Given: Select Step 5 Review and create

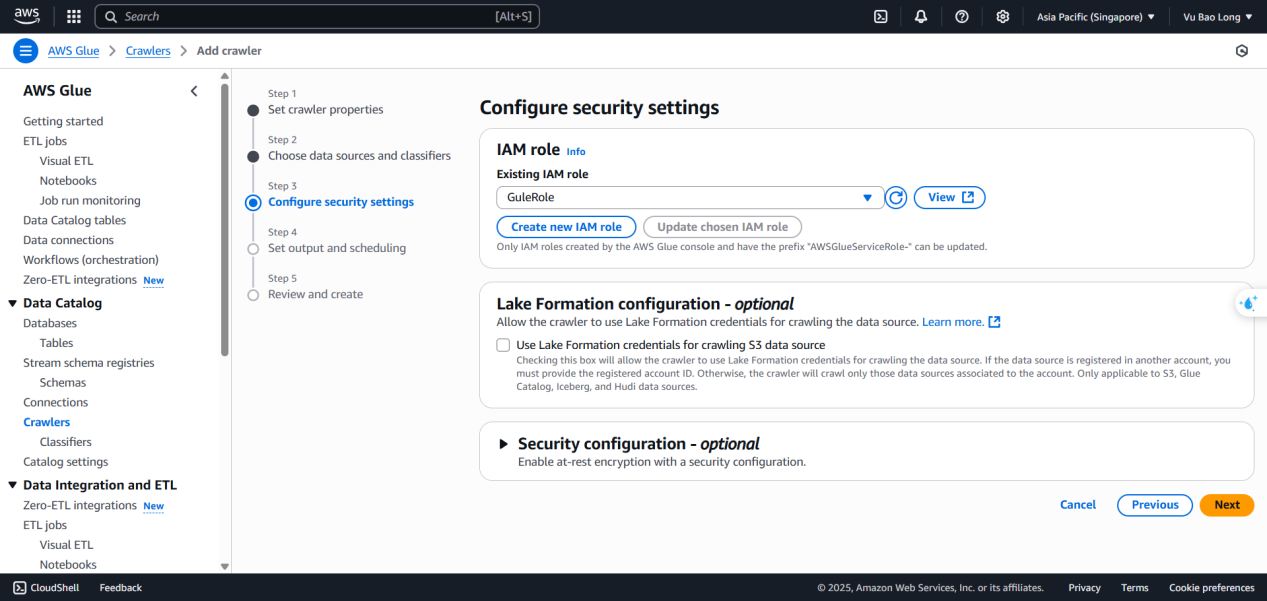Looking at the screenshot, I should (x=315, y=294).
